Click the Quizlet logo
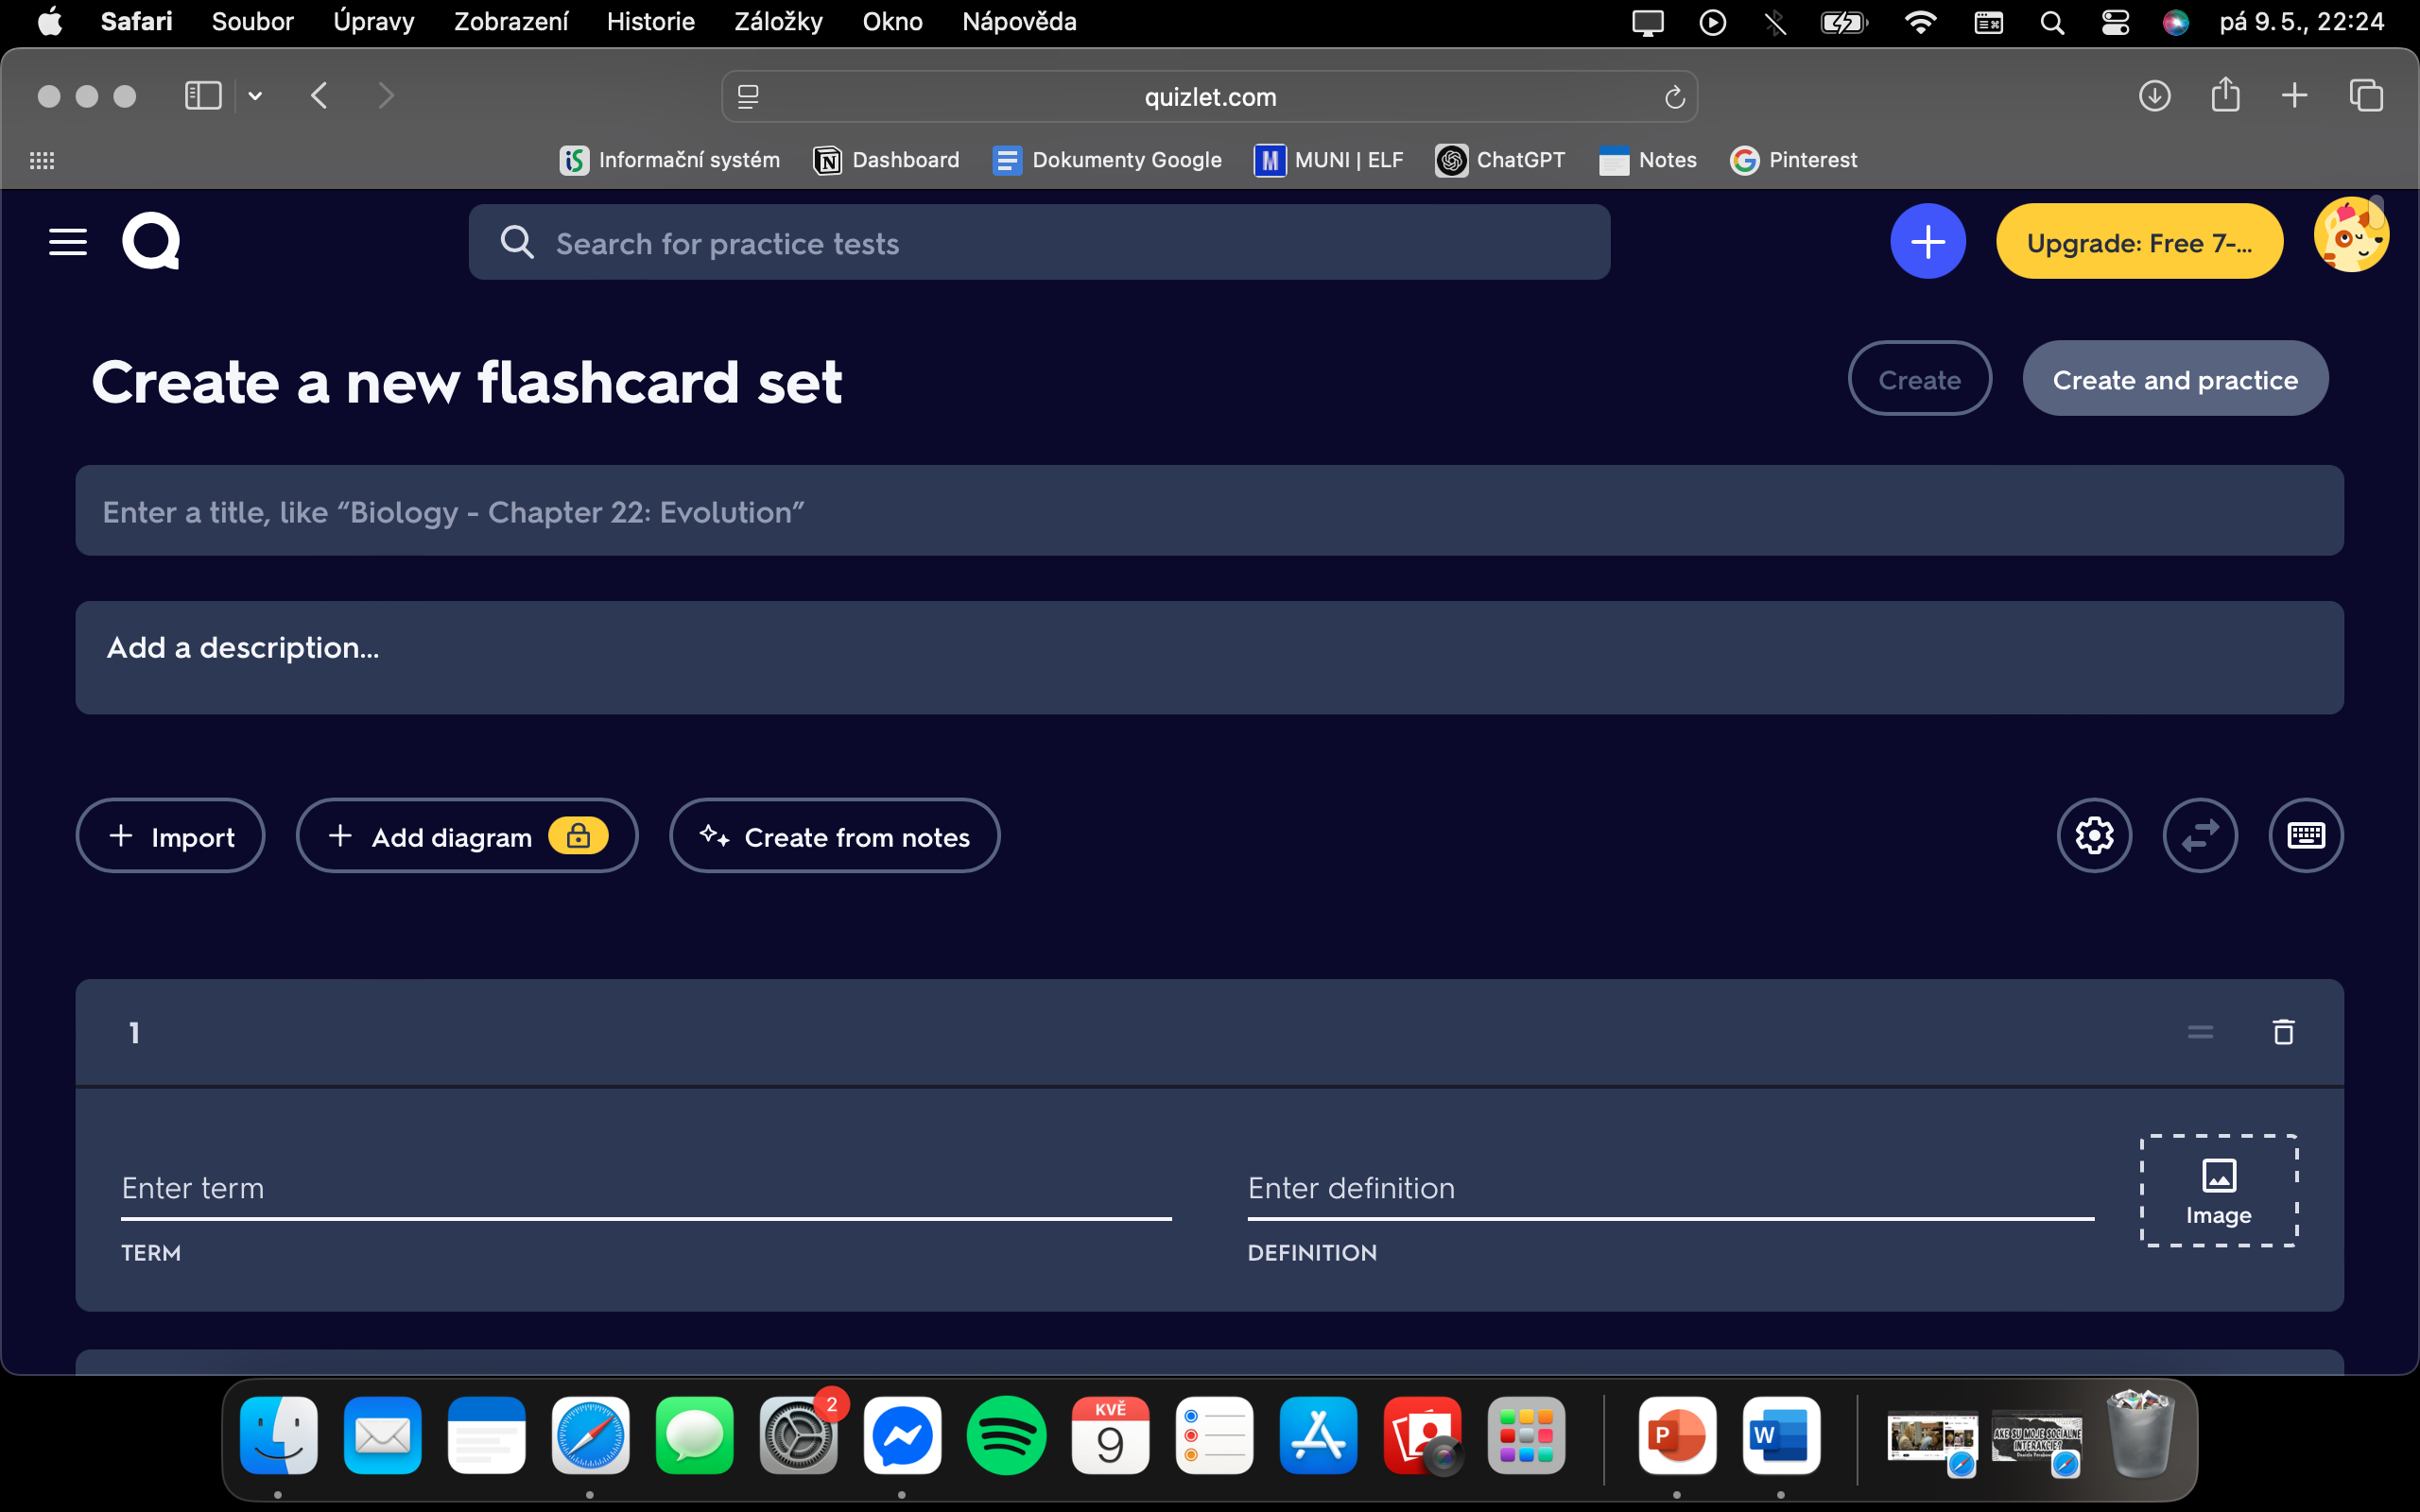2420x1512 pixels. point(151,241)
